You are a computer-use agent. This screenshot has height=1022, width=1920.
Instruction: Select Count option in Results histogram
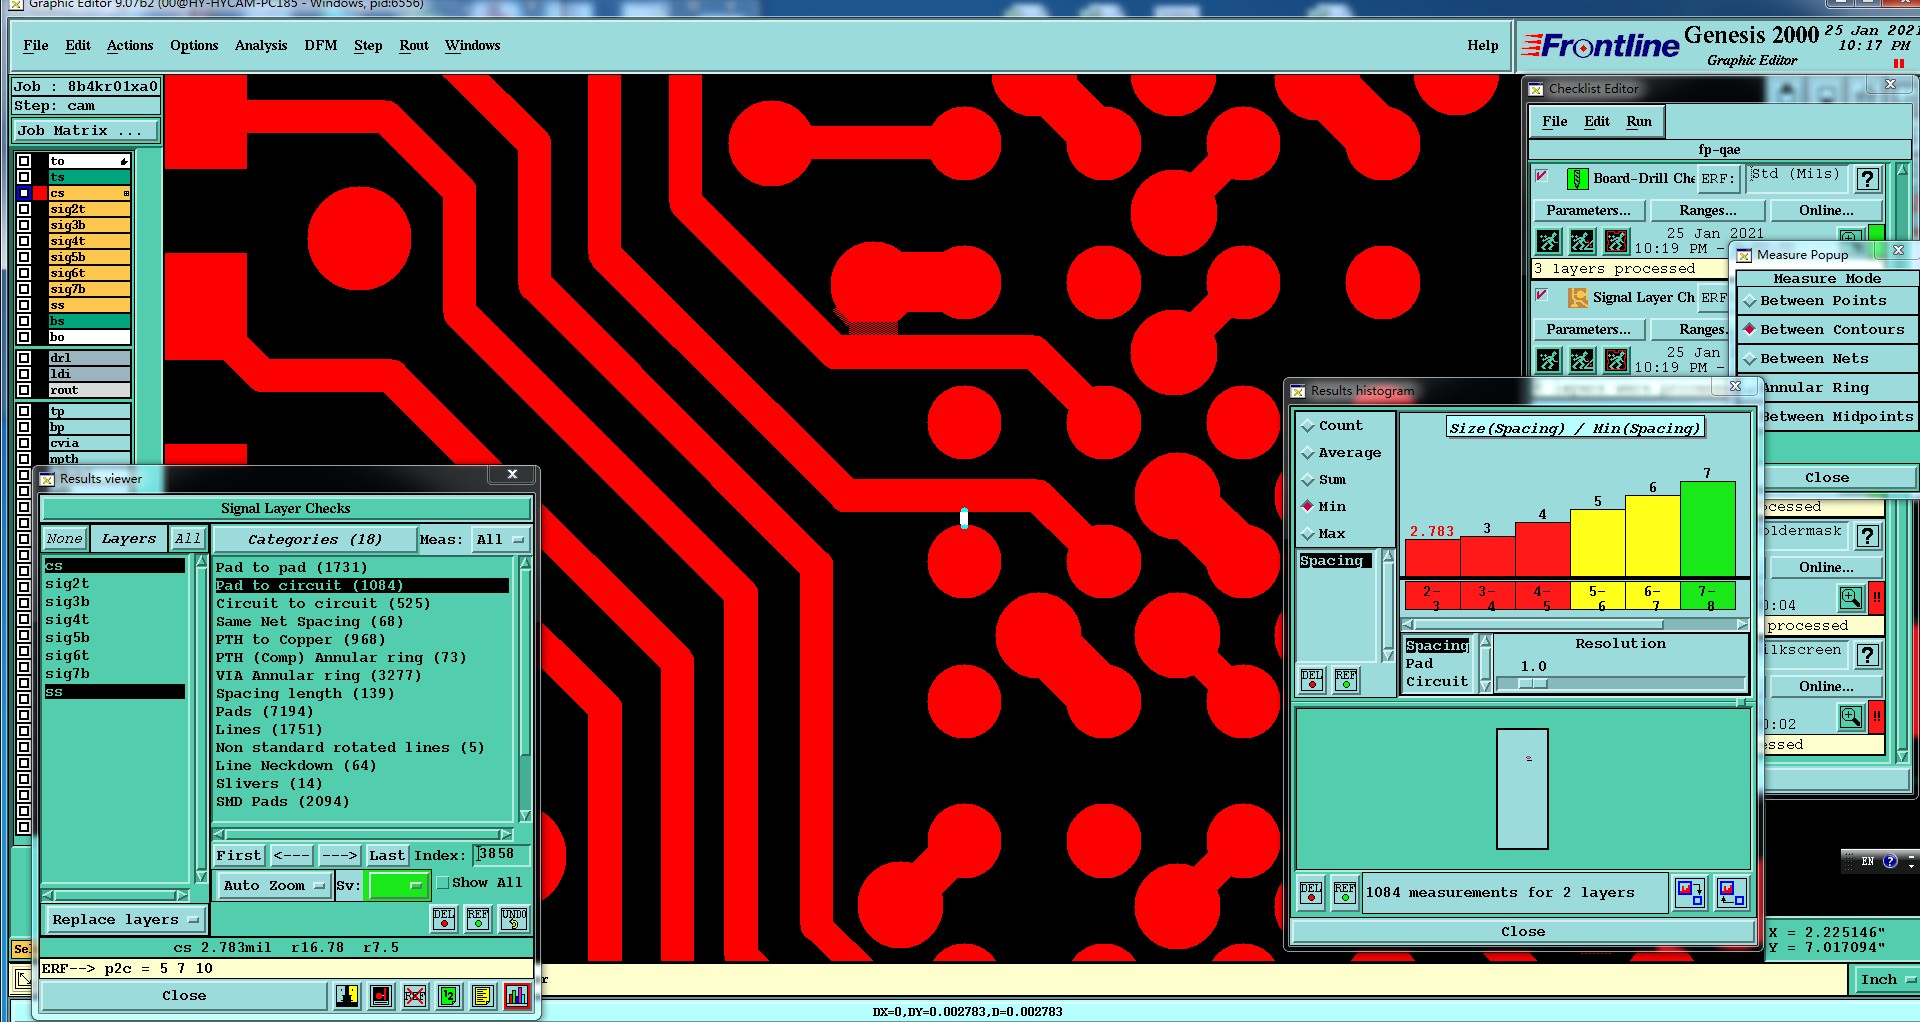1331,426
